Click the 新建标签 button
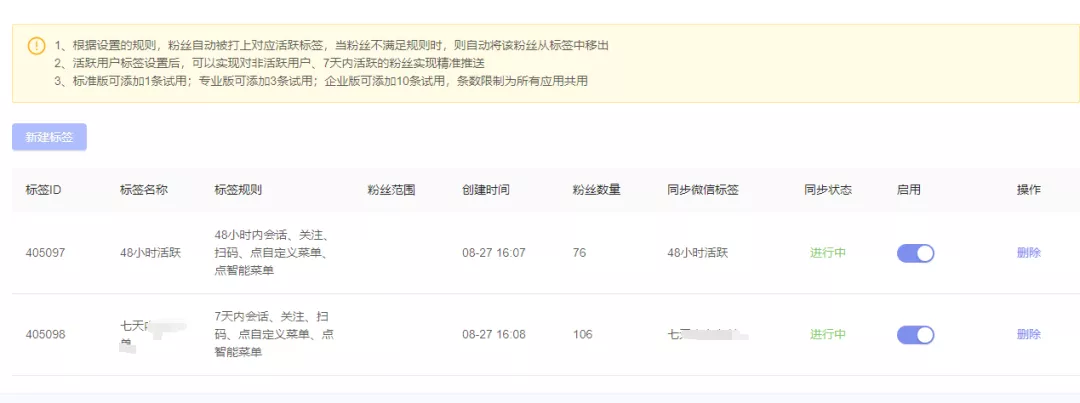This screenshot has height=403, width=1080. pyautogui.click(x=49, y=137)
